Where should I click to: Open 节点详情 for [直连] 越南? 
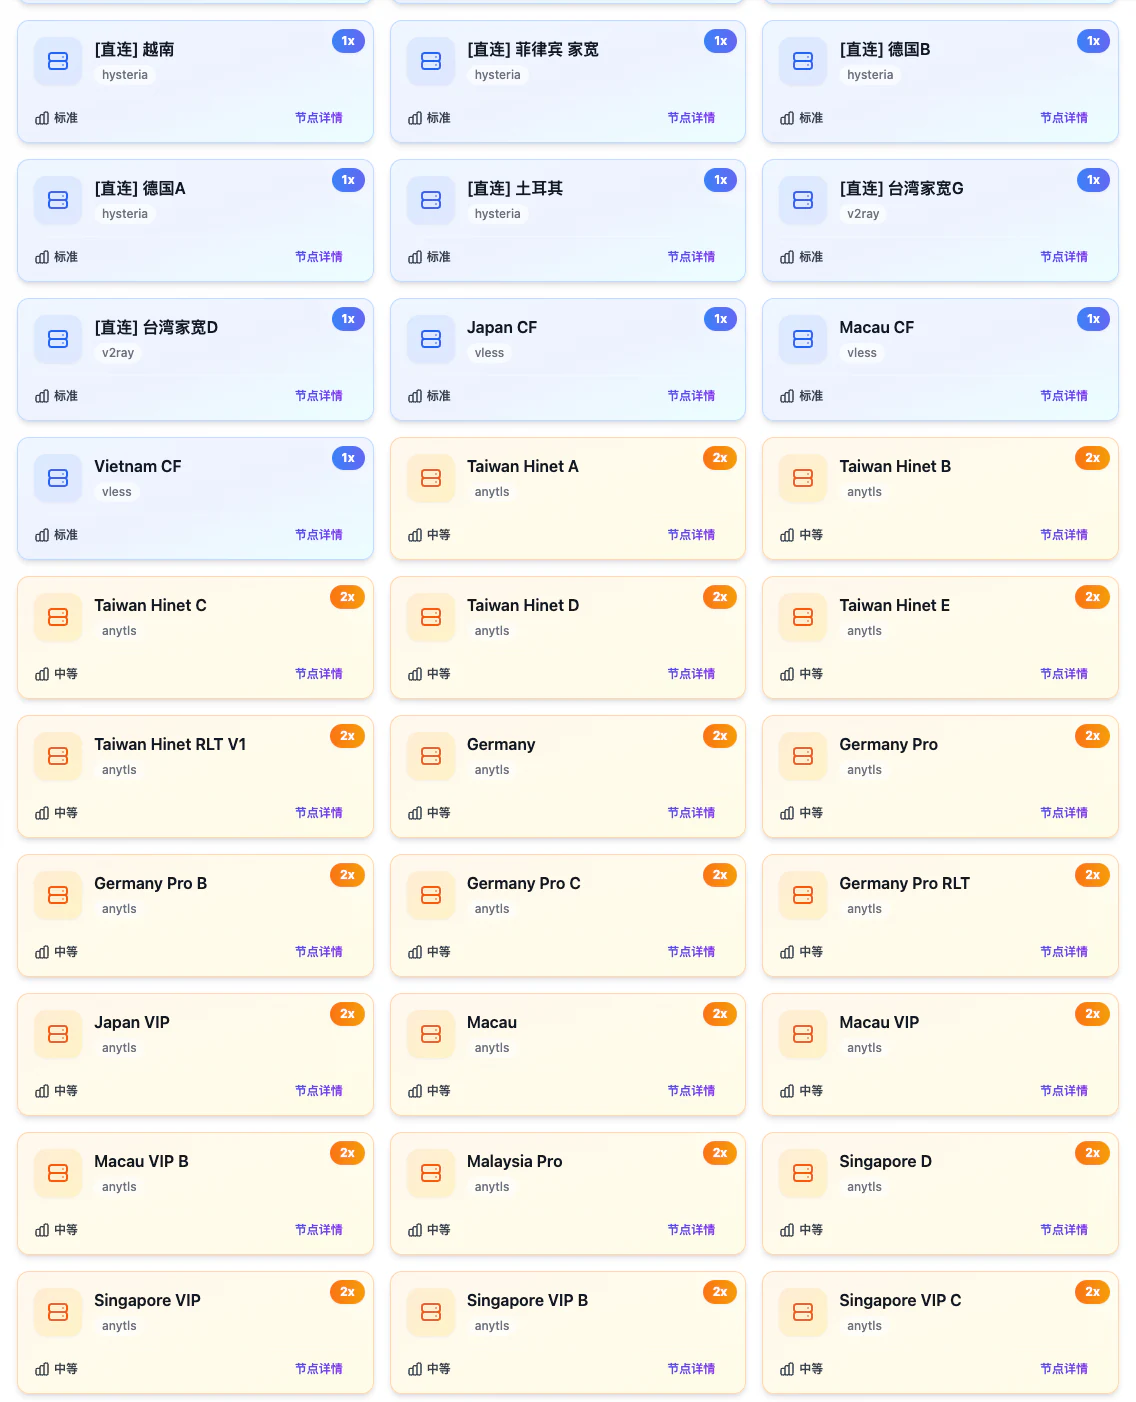319,118
